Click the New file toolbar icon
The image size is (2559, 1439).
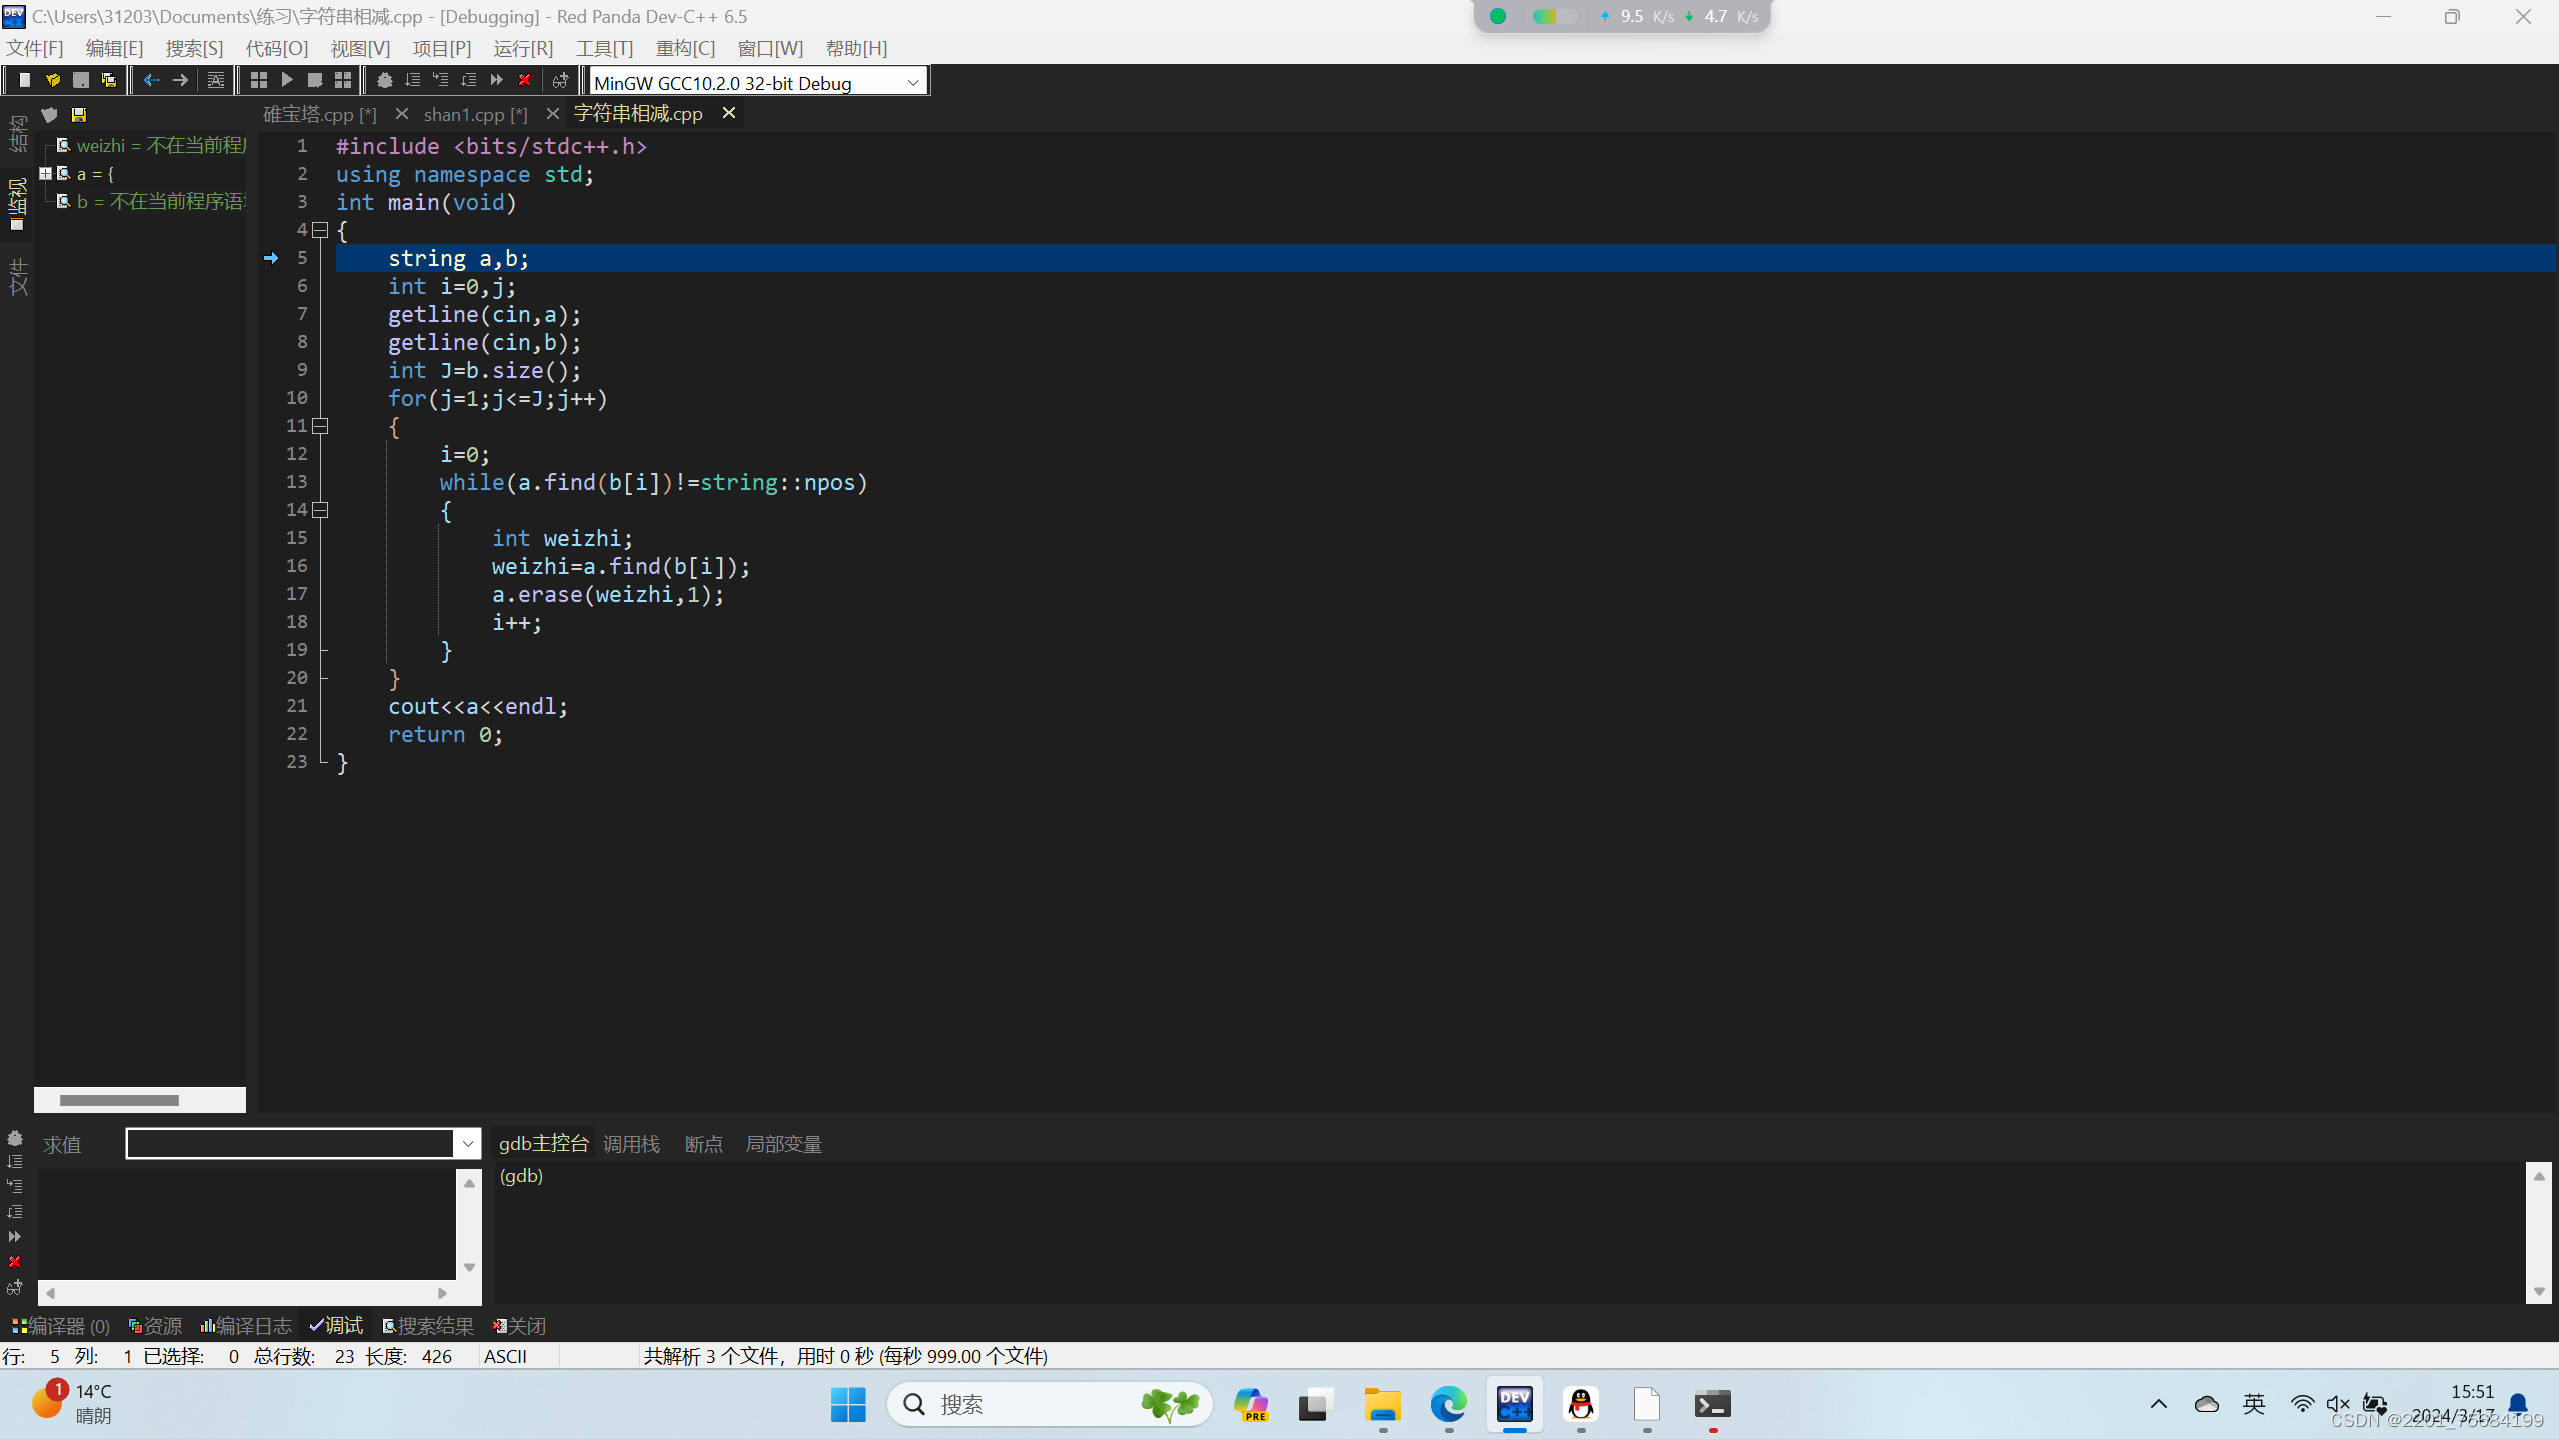coord(25,80)
